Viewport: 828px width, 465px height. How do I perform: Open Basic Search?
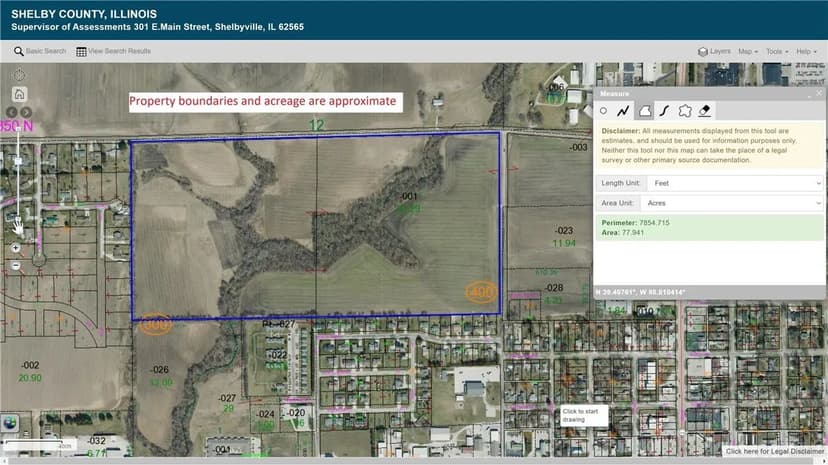[x=40, y=51]
